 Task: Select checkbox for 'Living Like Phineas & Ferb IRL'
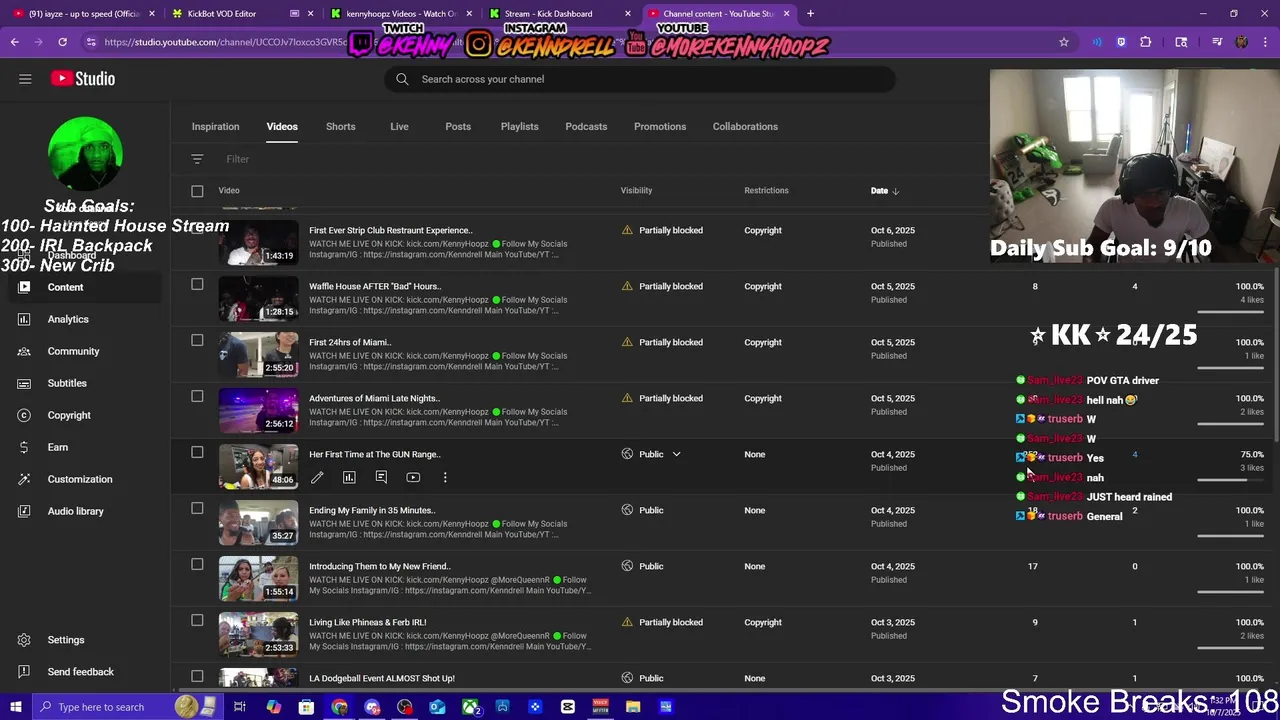click(x=197, y=621)
